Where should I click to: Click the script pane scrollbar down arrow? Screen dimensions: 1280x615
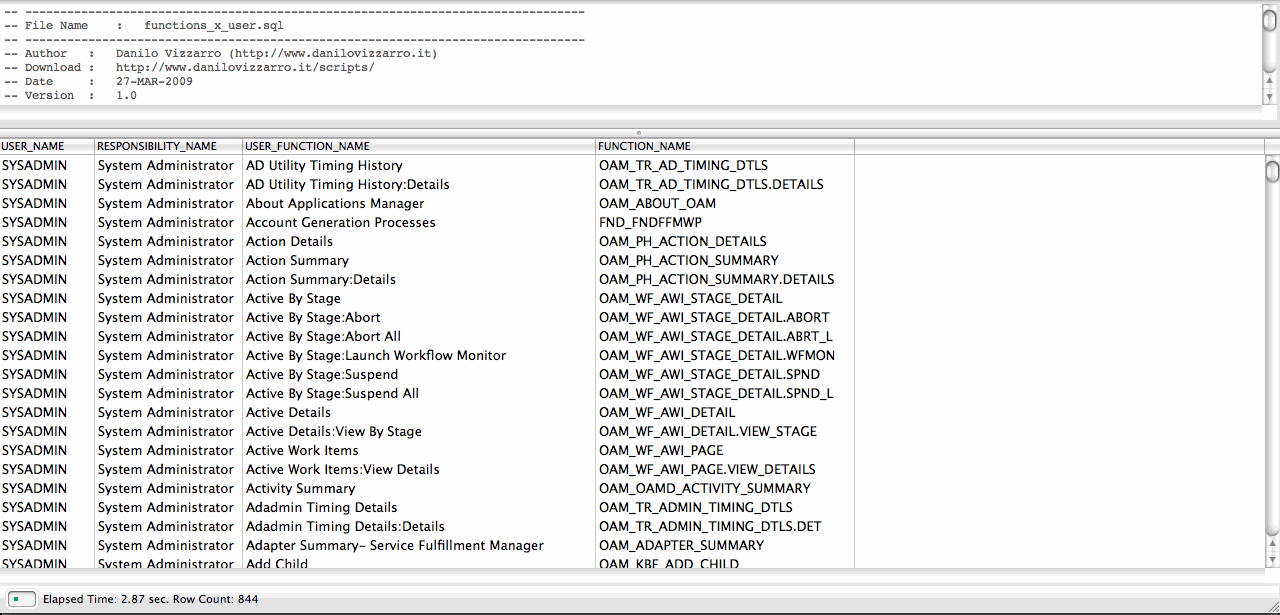[x=1271, y=97]
